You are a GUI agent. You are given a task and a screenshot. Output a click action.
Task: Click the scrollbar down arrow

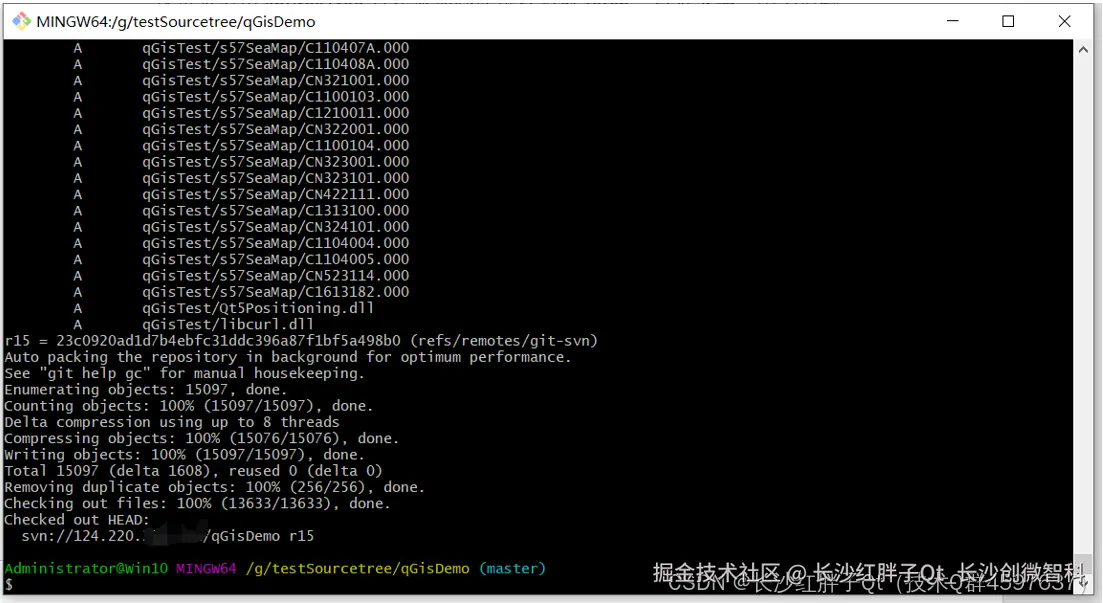pyautogui.click(x=1083, y=584)
